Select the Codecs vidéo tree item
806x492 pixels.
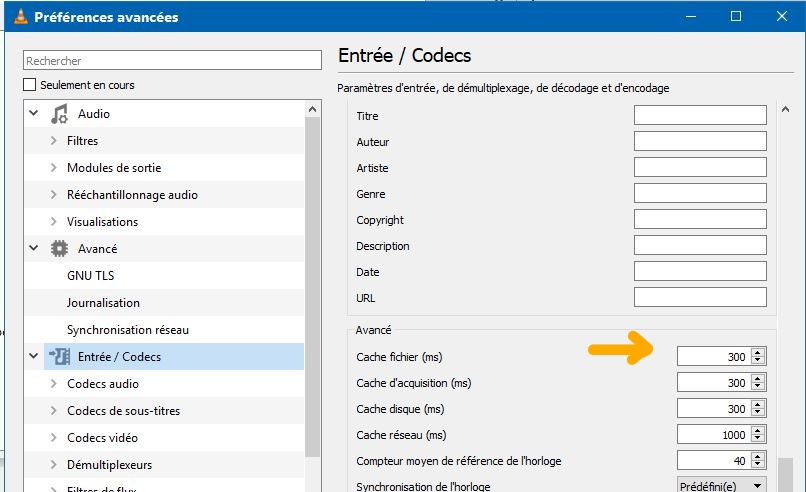click(102, 438)
